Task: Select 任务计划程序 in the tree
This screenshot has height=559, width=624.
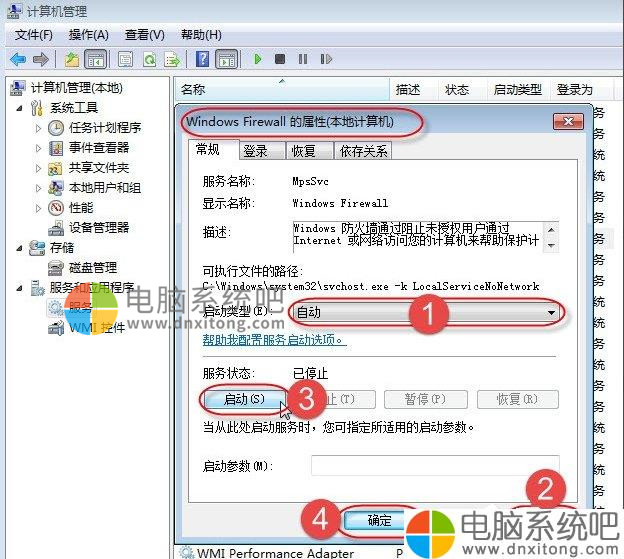Action: [x=105, y=128]
